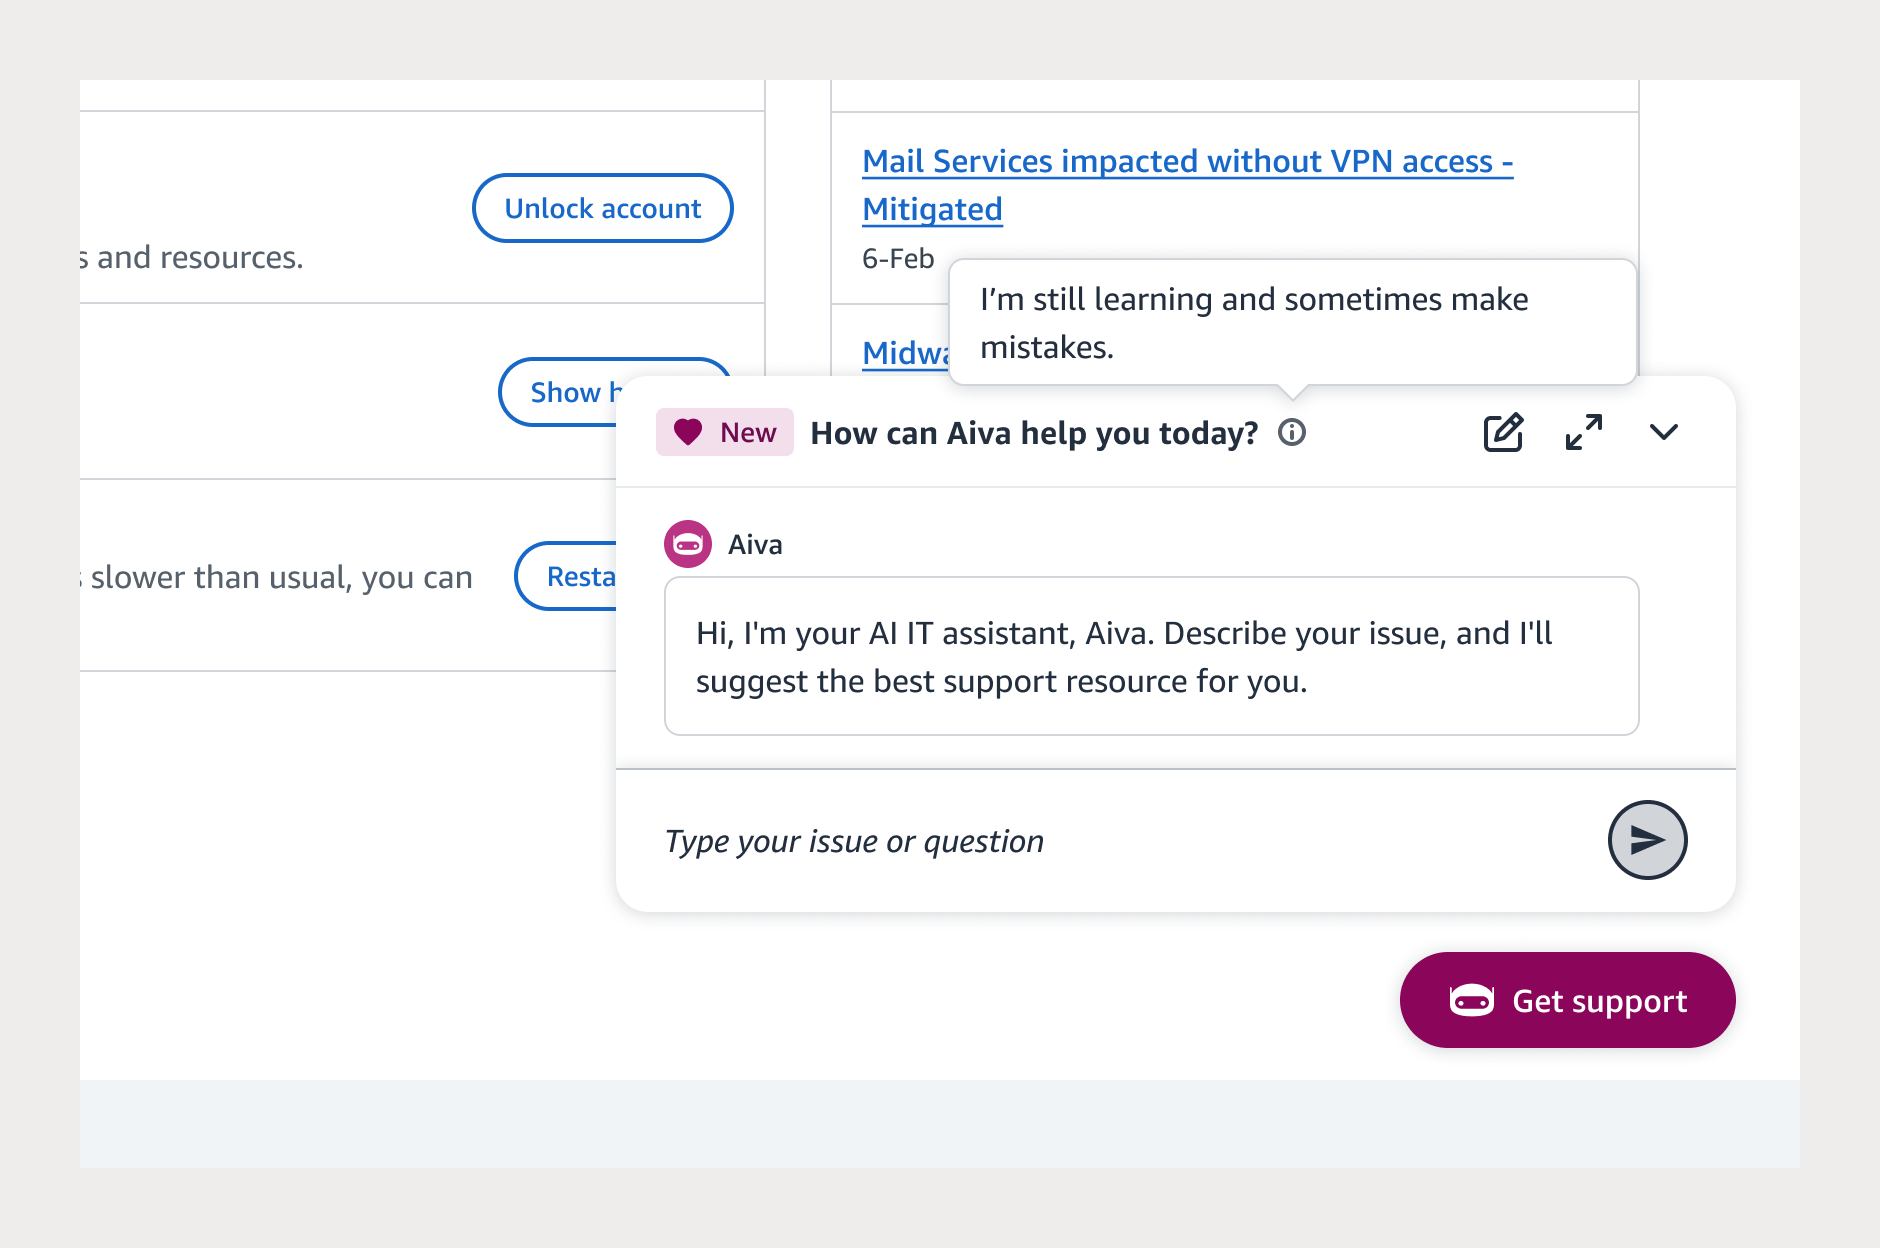Viewport: 1880px width, 1248px height.
Task: Click the heart icon in New badge
Action: click(x=688, y=432)
